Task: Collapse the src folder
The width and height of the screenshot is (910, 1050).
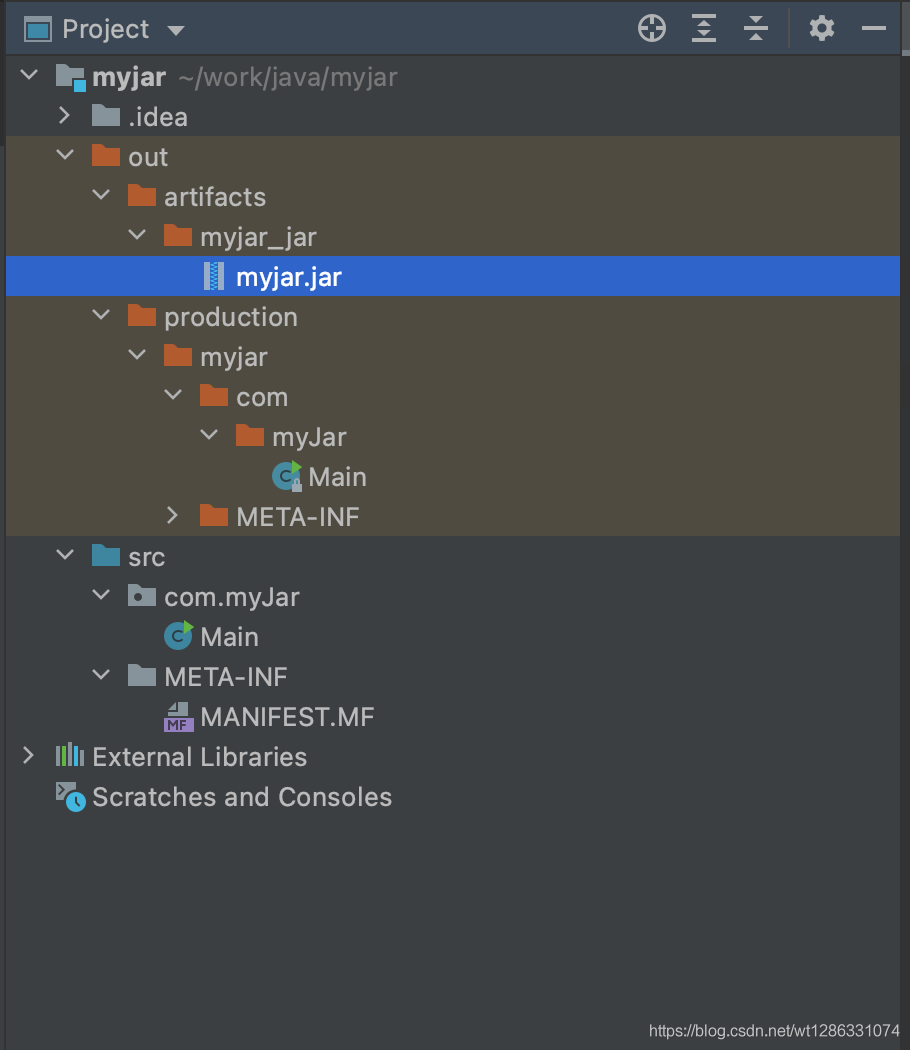Action: [x=65, y=556]
